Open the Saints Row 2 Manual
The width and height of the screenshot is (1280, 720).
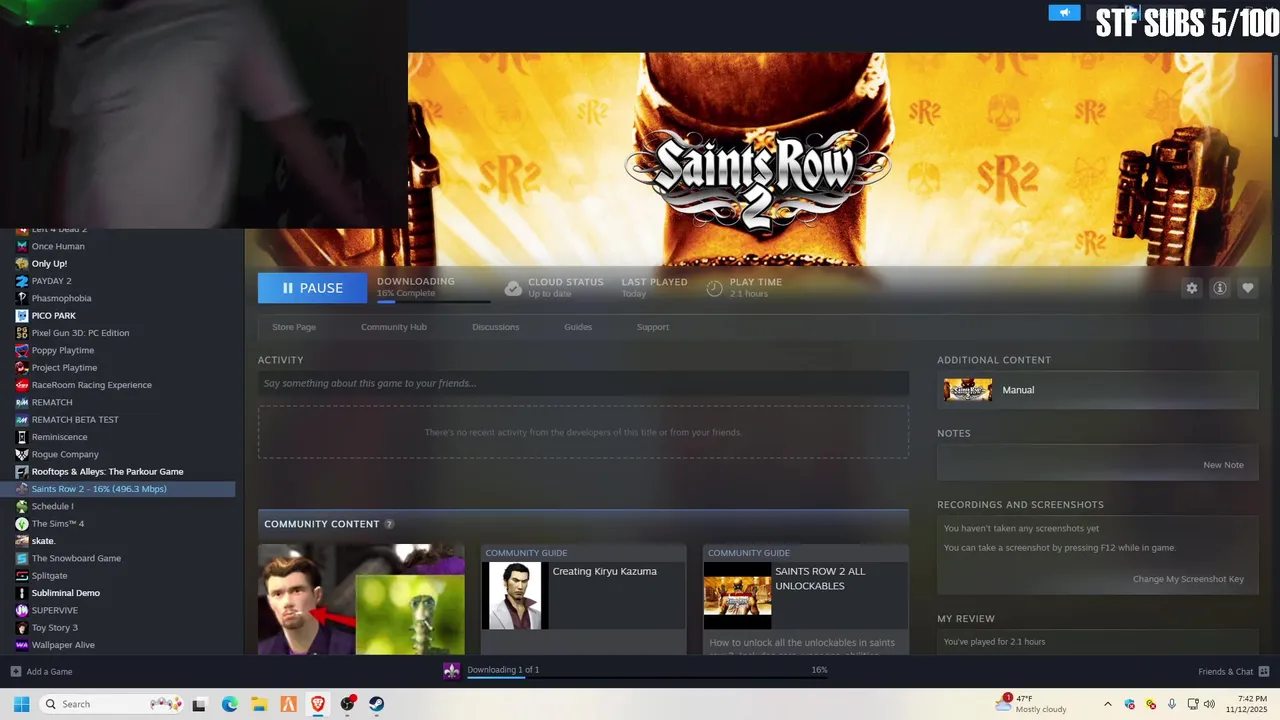[x=1097, y=390]
